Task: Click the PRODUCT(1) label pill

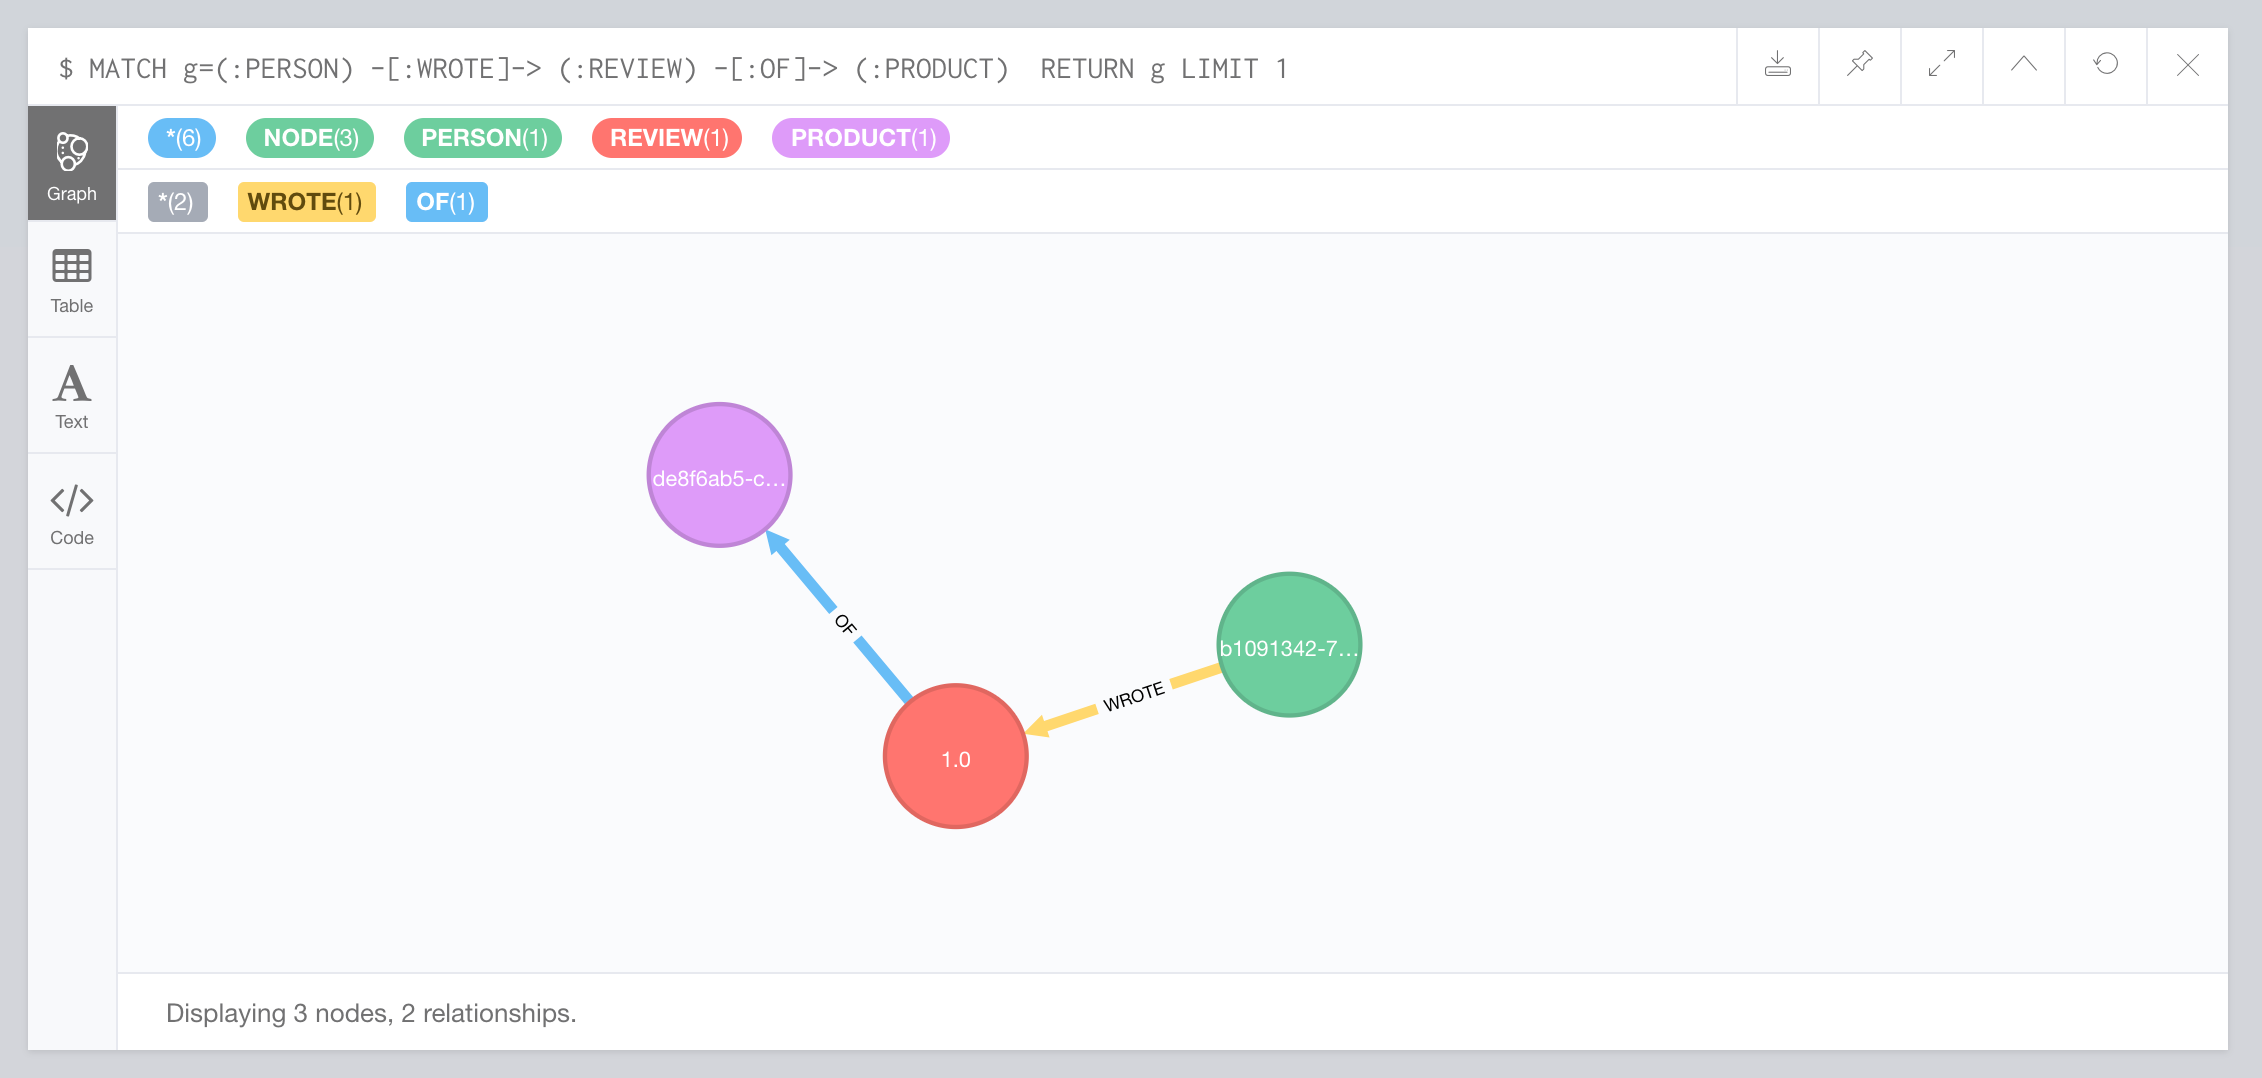Action: point(860,137)
